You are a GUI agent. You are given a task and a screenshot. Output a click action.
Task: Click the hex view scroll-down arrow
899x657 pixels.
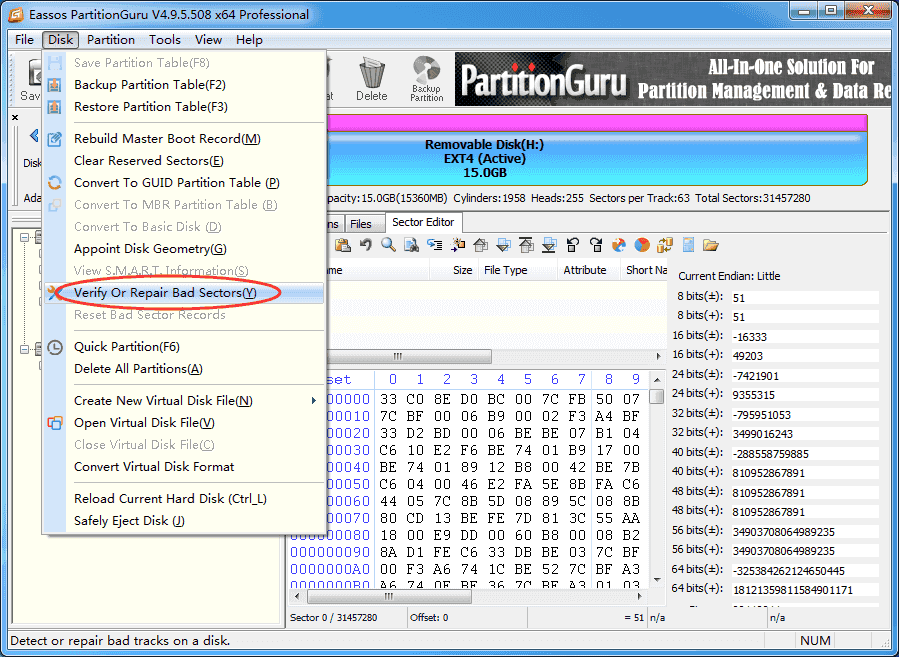click(658, 581)
